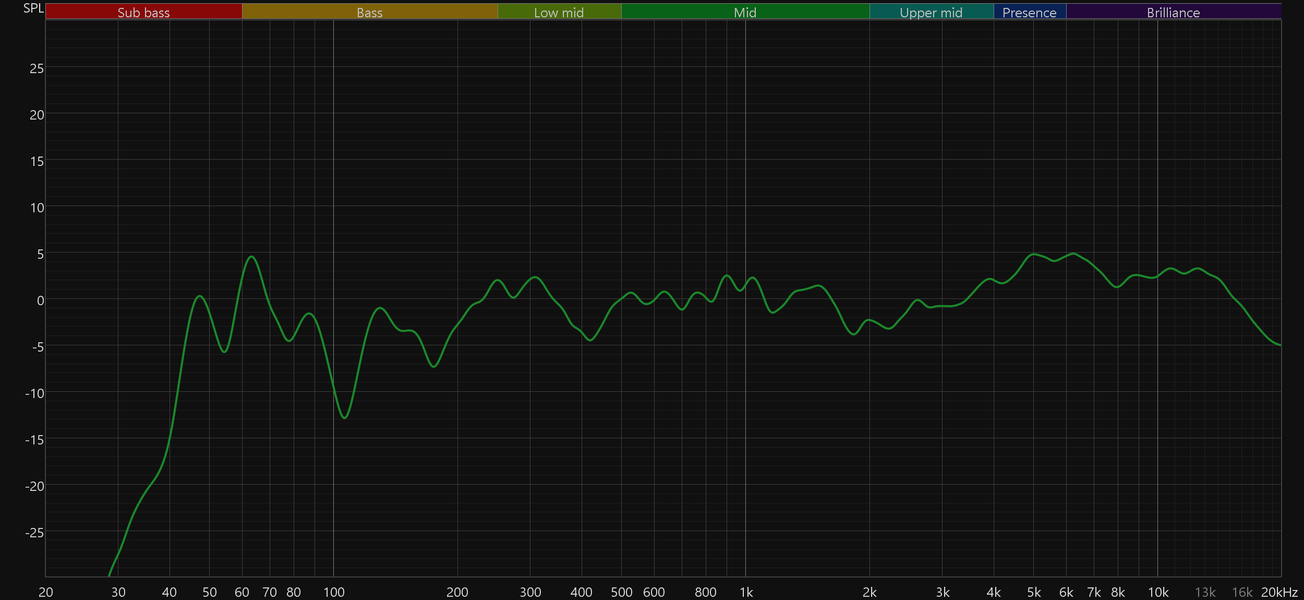Click the -15 dB SPL axis value
The width and height of the screenshot is (1304, 600).
[34, 439]
